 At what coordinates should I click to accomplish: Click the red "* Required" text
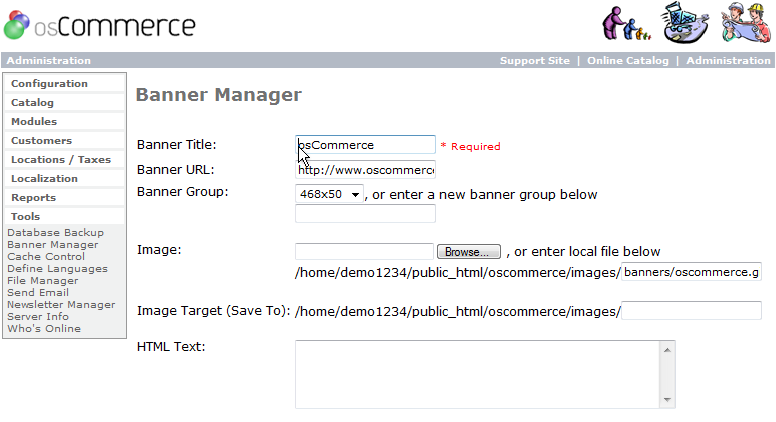click(471, 146)
